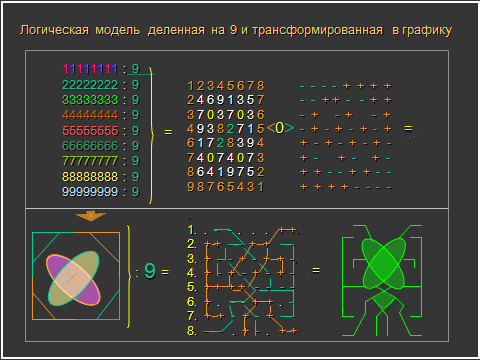Click the orange downward arrow
Screen dimensions: 480x360
[x=91, y=216]
